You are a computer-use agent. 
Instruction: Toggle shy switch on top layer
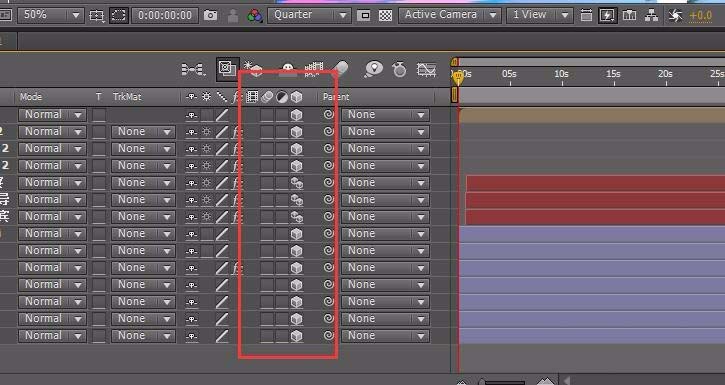pyautogui.click(x=191, y=116)
